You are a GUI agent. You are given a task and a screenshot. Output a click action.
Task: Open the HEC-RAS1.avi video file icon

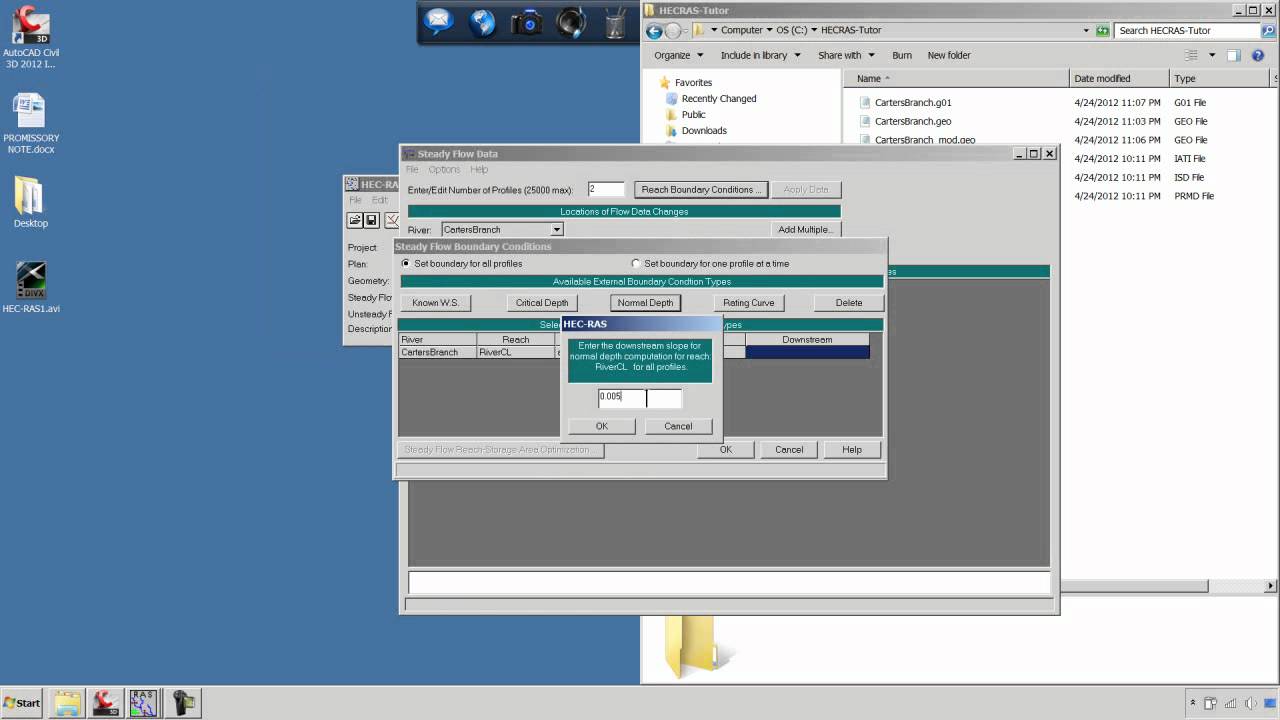31,286
